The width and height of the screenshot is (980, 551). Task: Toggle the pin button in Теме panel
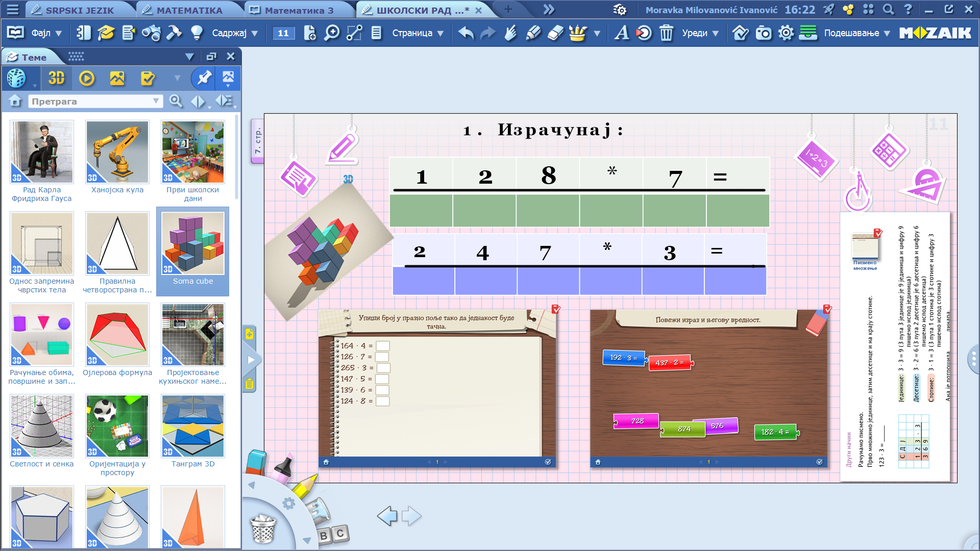[x=203, y=78]
